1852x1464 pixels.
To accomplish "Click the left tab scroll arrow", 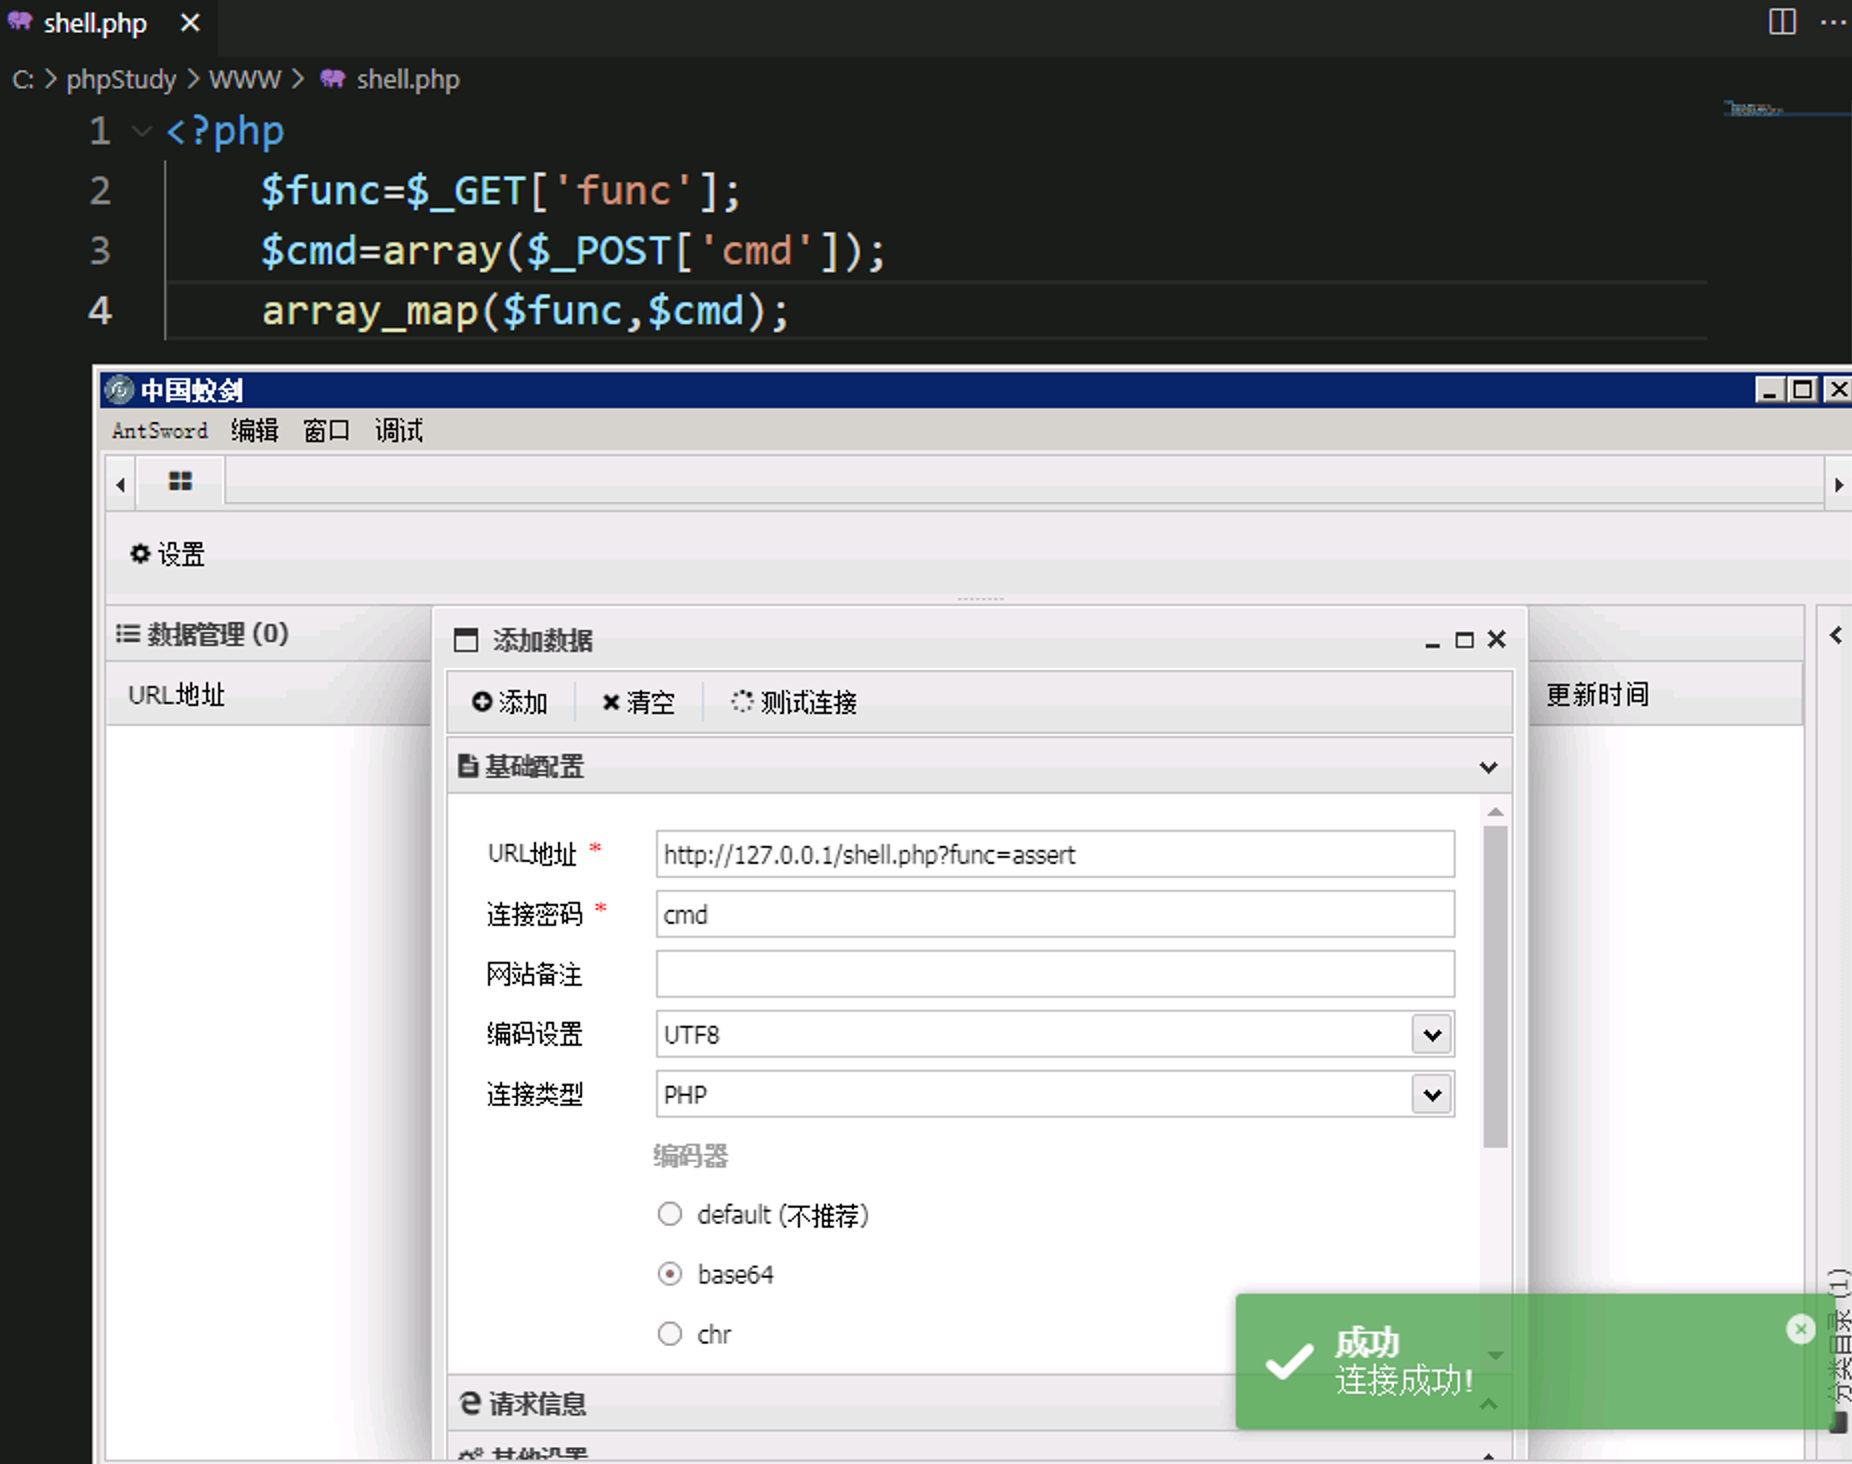I will (x=120, y=485).
